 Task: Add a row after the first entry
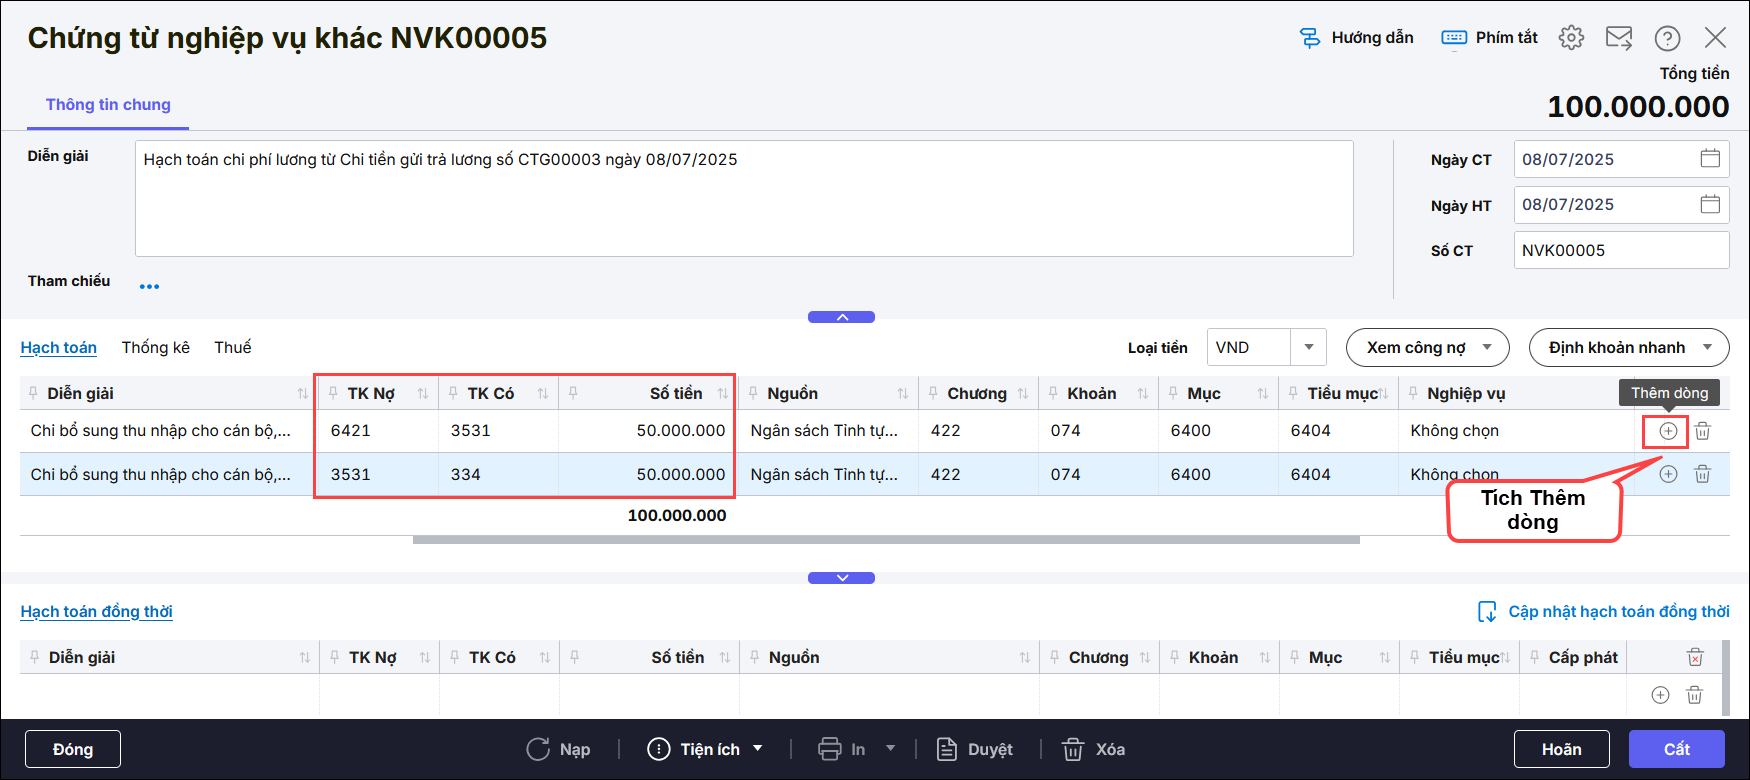click(x=1668, y=431)
